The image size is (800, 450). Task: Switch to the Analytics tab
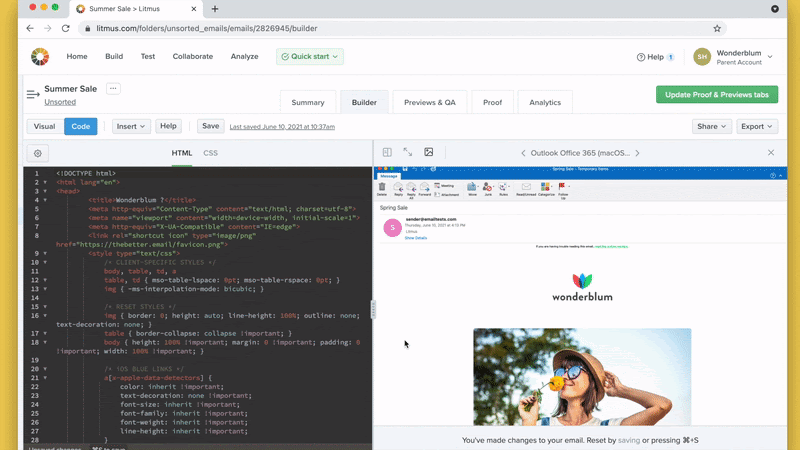[545, 102]
